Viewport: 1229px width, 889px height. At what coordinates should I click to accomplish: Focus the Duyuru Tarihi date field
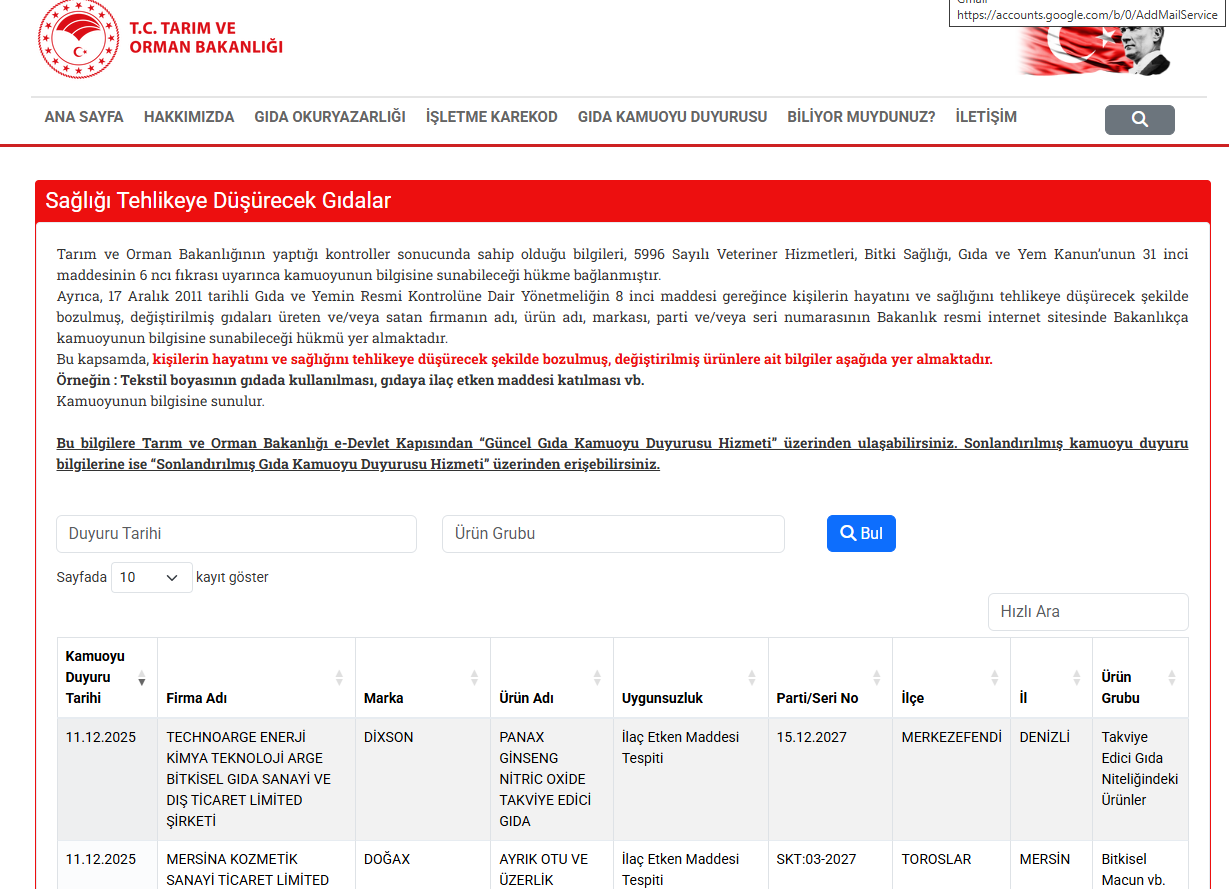(x=236, y=534)
